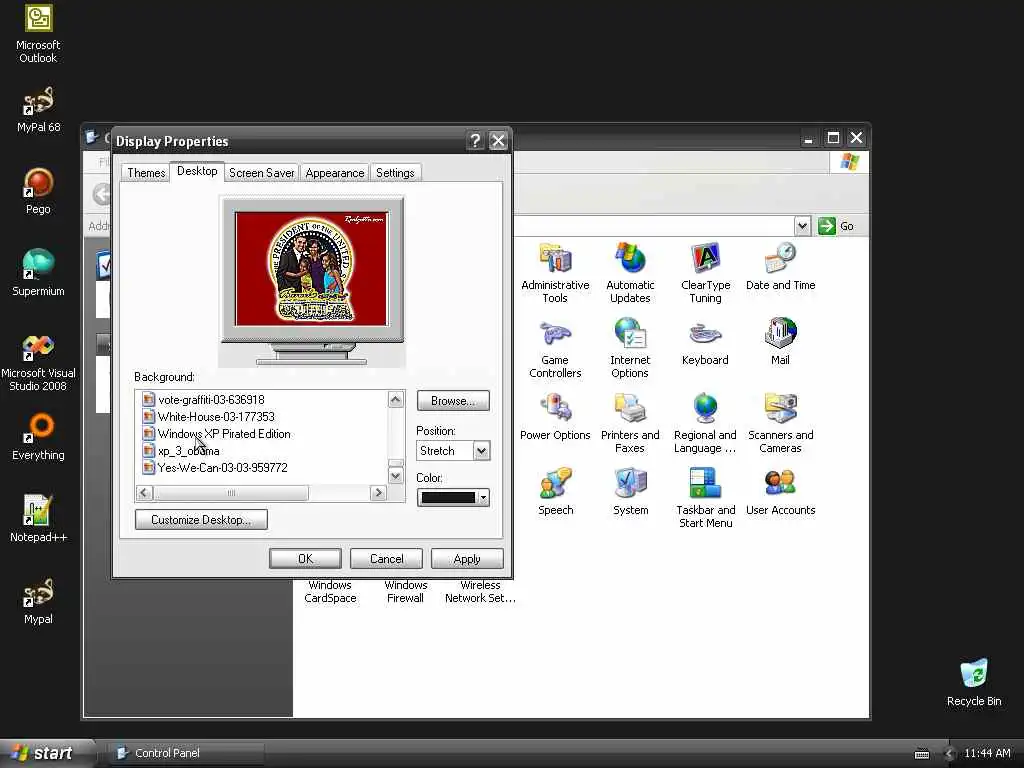Open Windows Firewall applet
Screen dimensions: 1024x768
[x=405, y=592]
